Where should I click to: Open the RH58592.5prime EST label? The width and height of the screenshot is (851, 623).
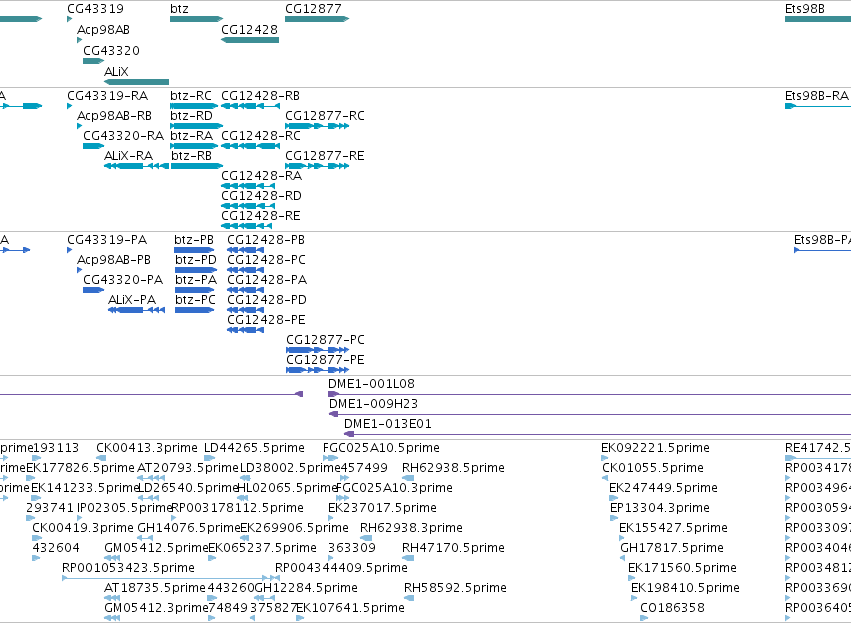click(456, 588)
